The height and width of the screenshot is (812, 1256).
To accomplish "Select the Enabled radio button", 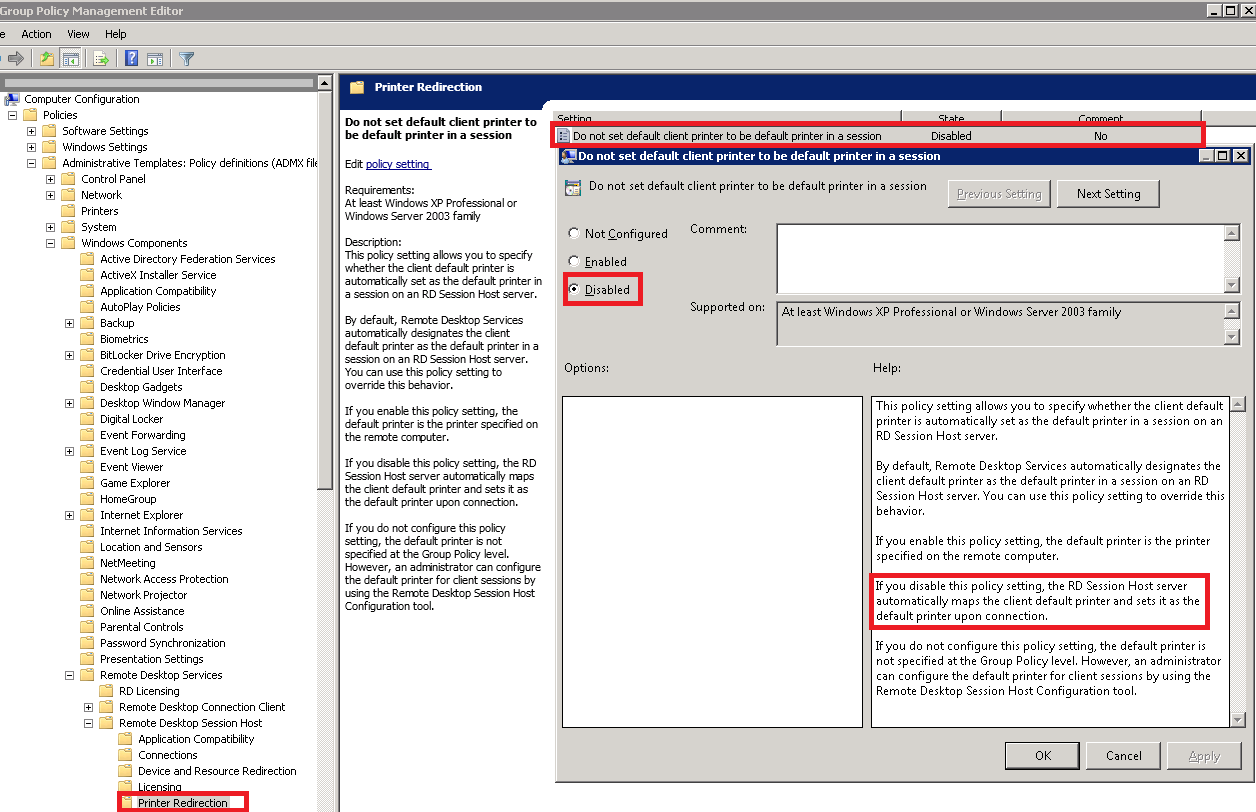I will [x=574, y=262].
